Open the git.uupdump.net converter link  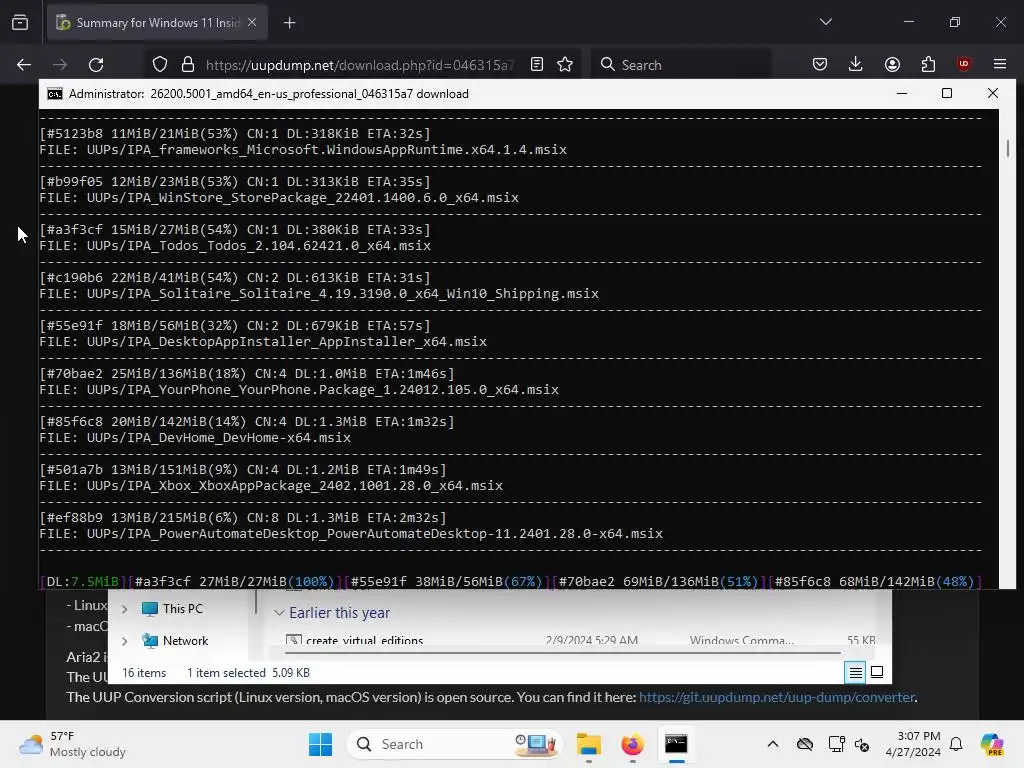[776, 697]
